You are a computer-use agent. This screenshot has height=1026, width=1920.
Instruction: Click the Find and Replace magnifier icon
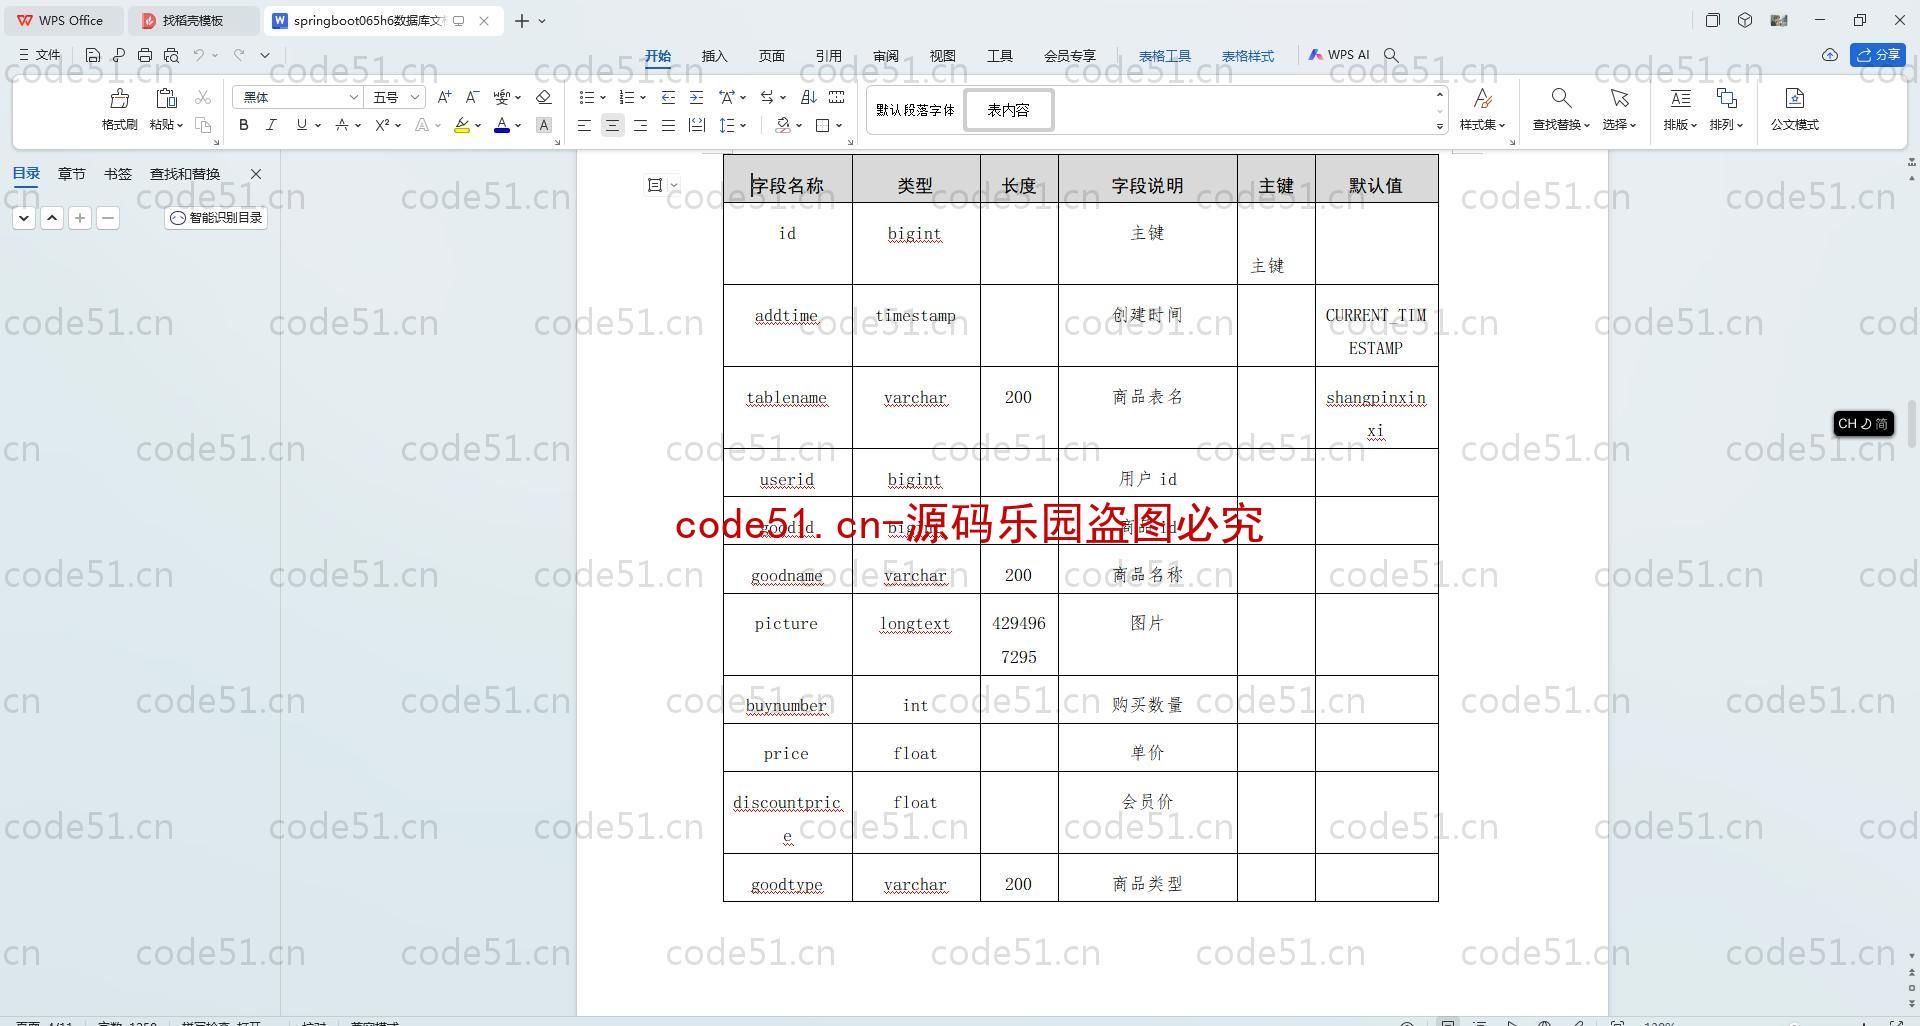click(1561, 98)
